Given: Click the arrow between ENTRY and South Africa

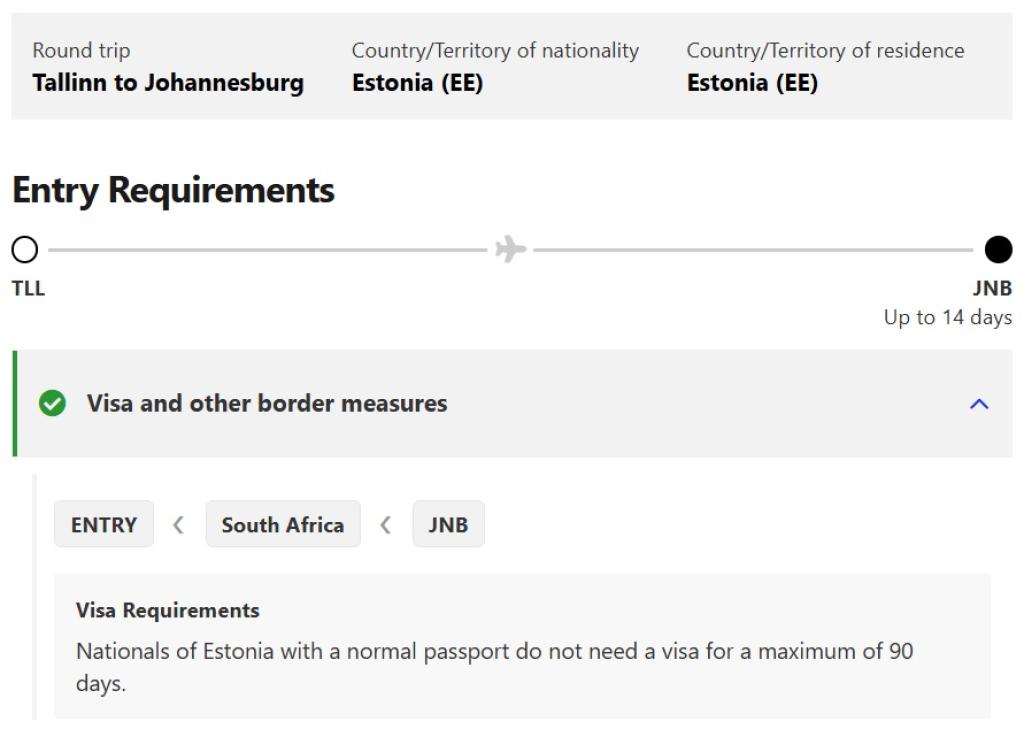Looking at the screenshot, I should [x=179, y=525].
